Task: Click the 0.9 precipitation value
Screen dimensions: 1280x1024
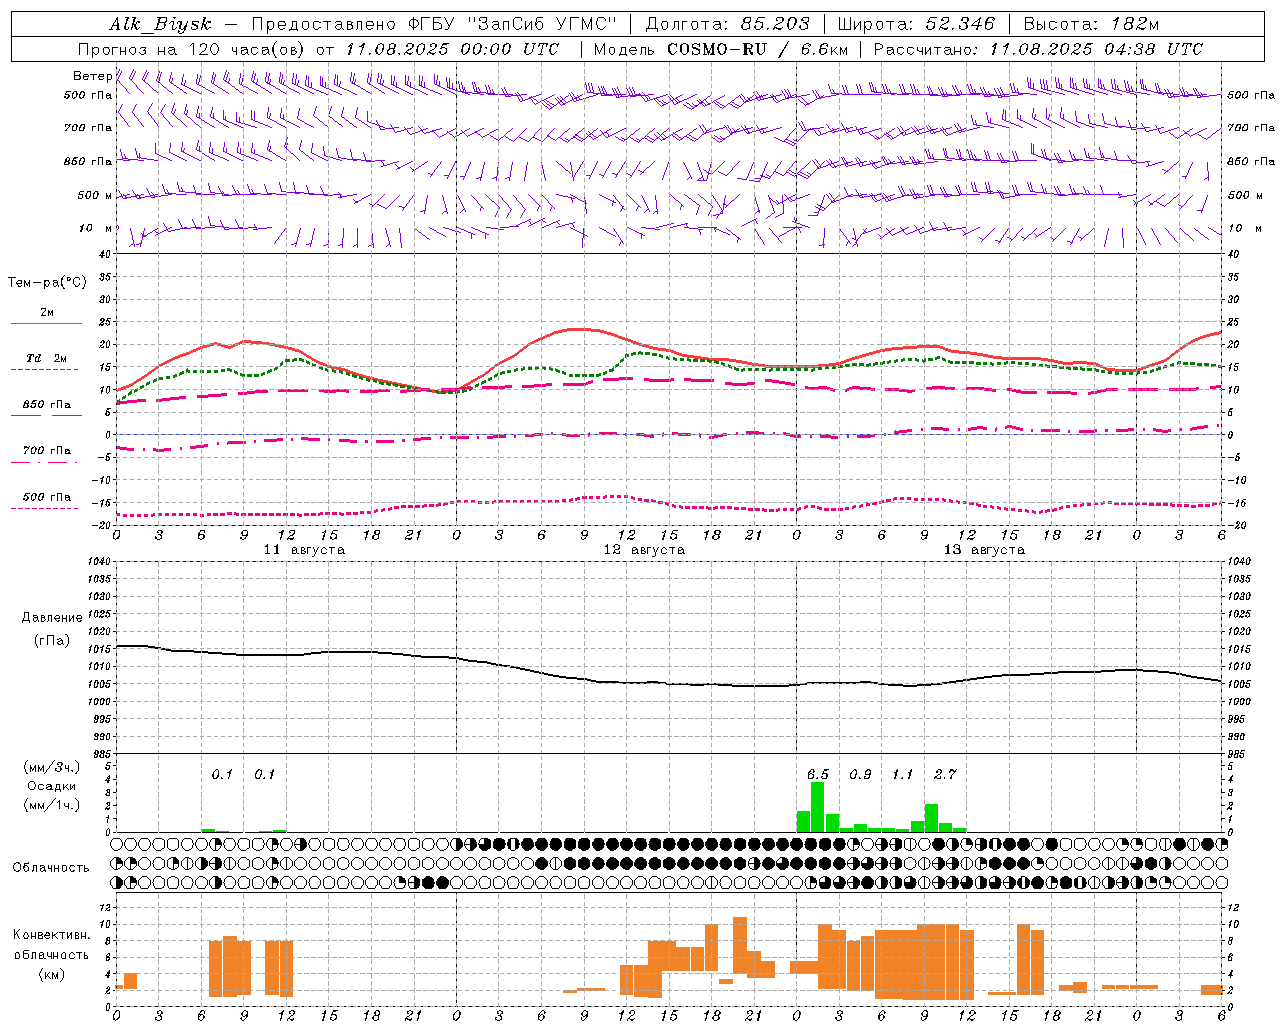Action: coord(860,774)
